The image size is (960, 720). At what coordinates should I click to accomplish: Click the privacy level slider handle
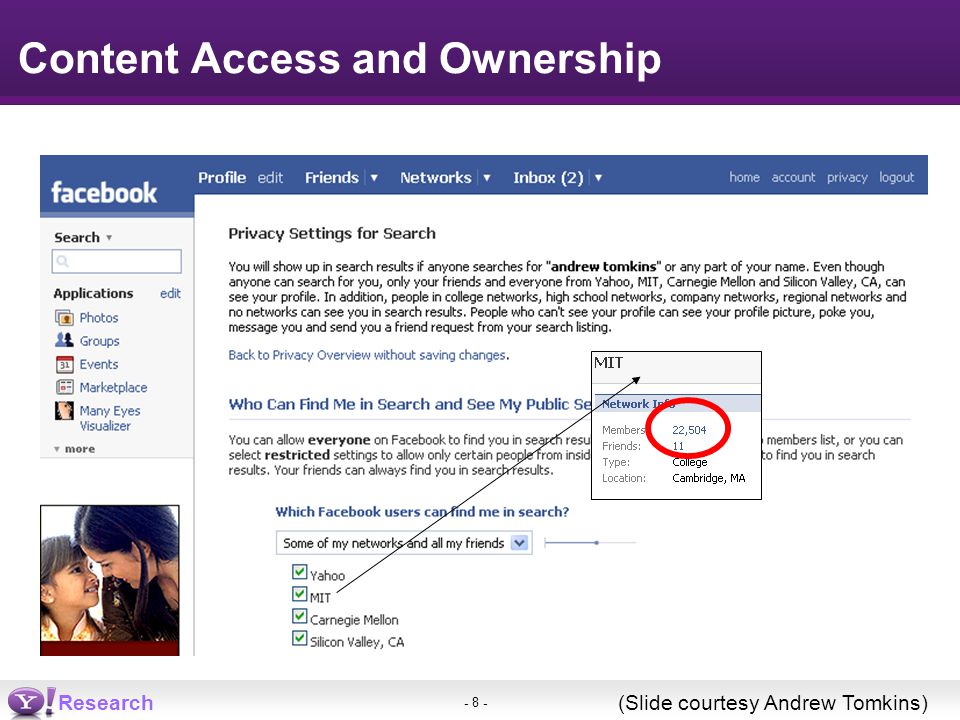(596, 542)
